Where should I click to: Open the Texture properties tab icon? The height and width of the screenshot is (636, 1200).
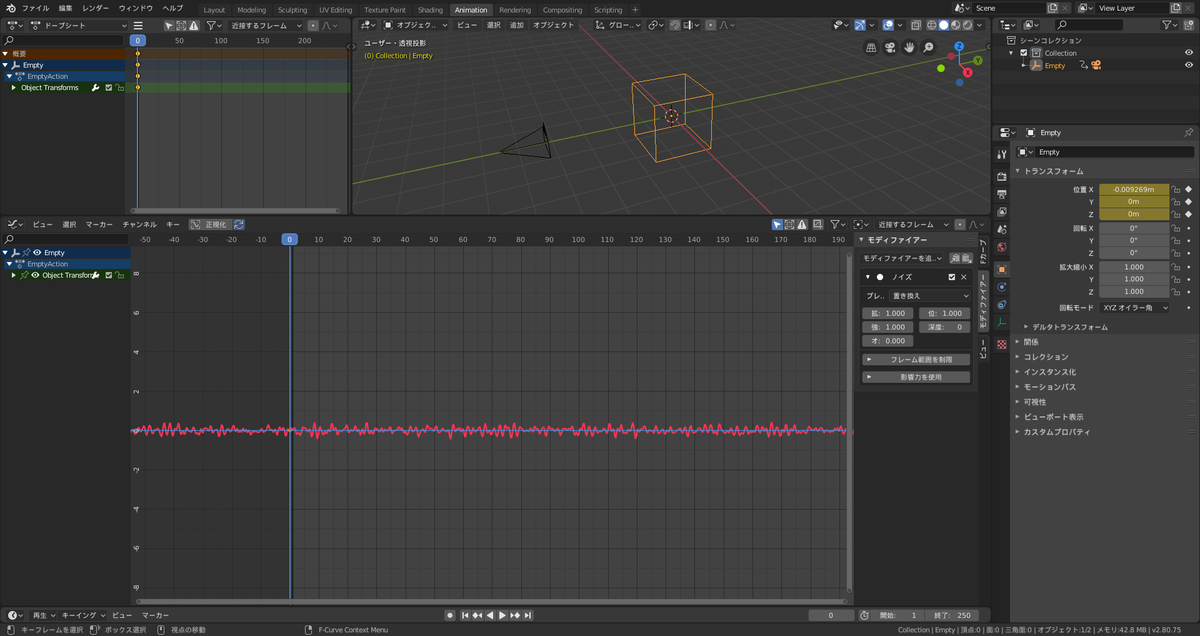pos(1001,345)
